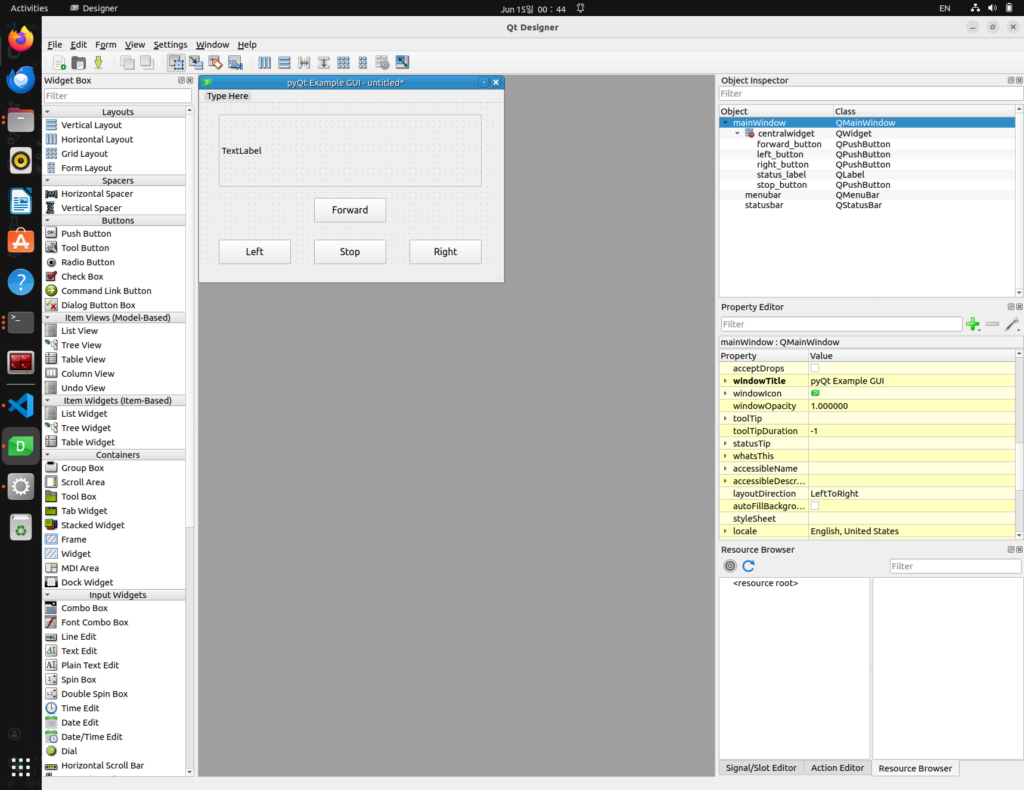Apply Lay Out Horizontally in Splitter

304,63
